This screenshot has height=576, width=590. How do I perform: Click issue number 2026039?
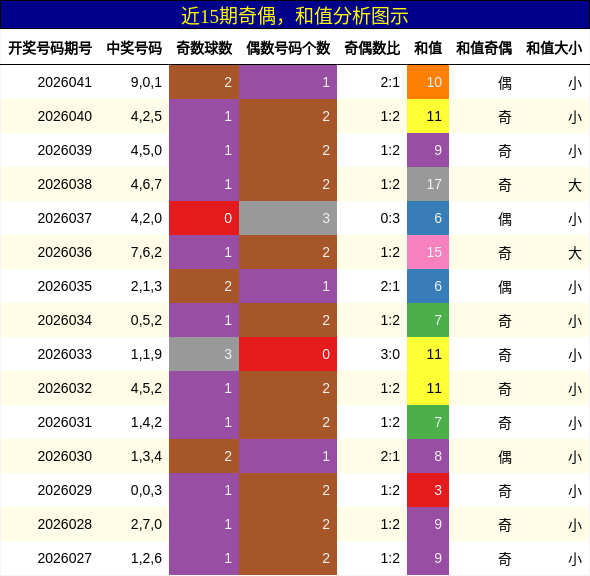click(x=65, y=150)
